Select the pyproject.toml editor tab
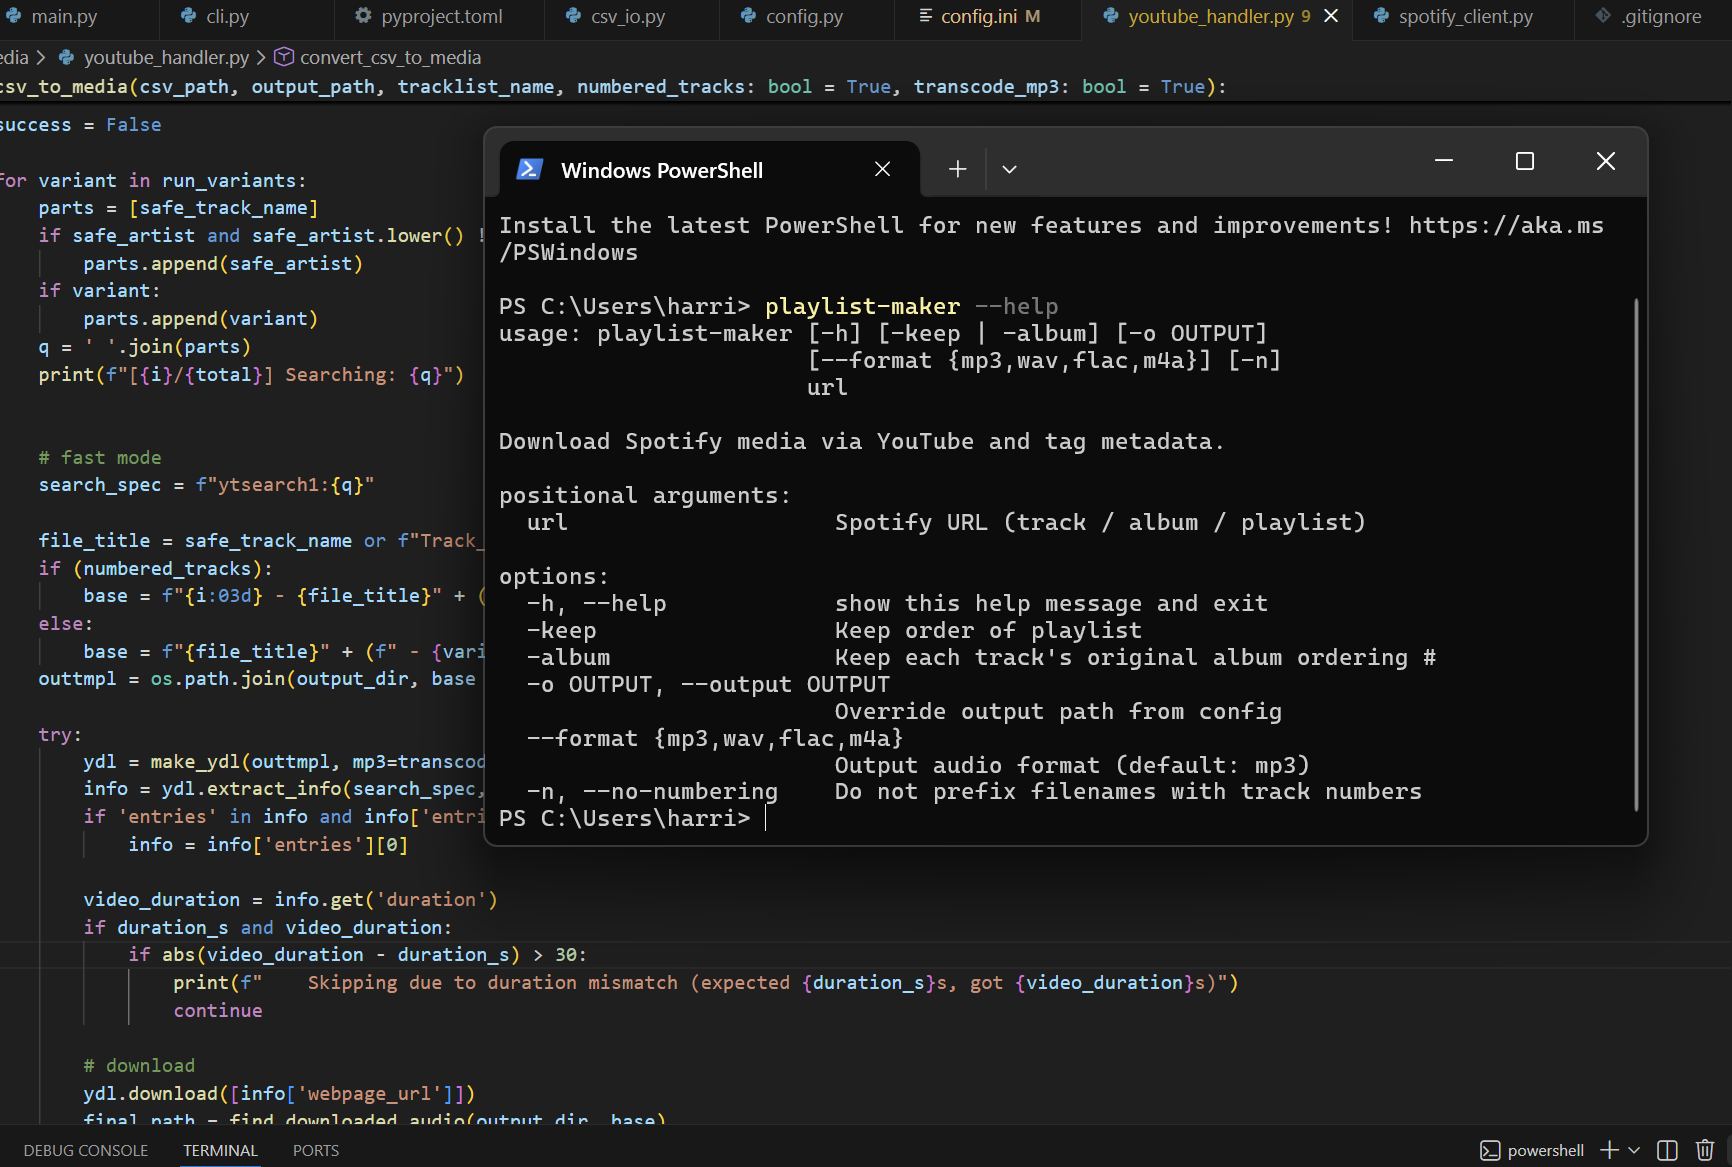Screen dimensions: 1732x1167 tap(441, 16)
